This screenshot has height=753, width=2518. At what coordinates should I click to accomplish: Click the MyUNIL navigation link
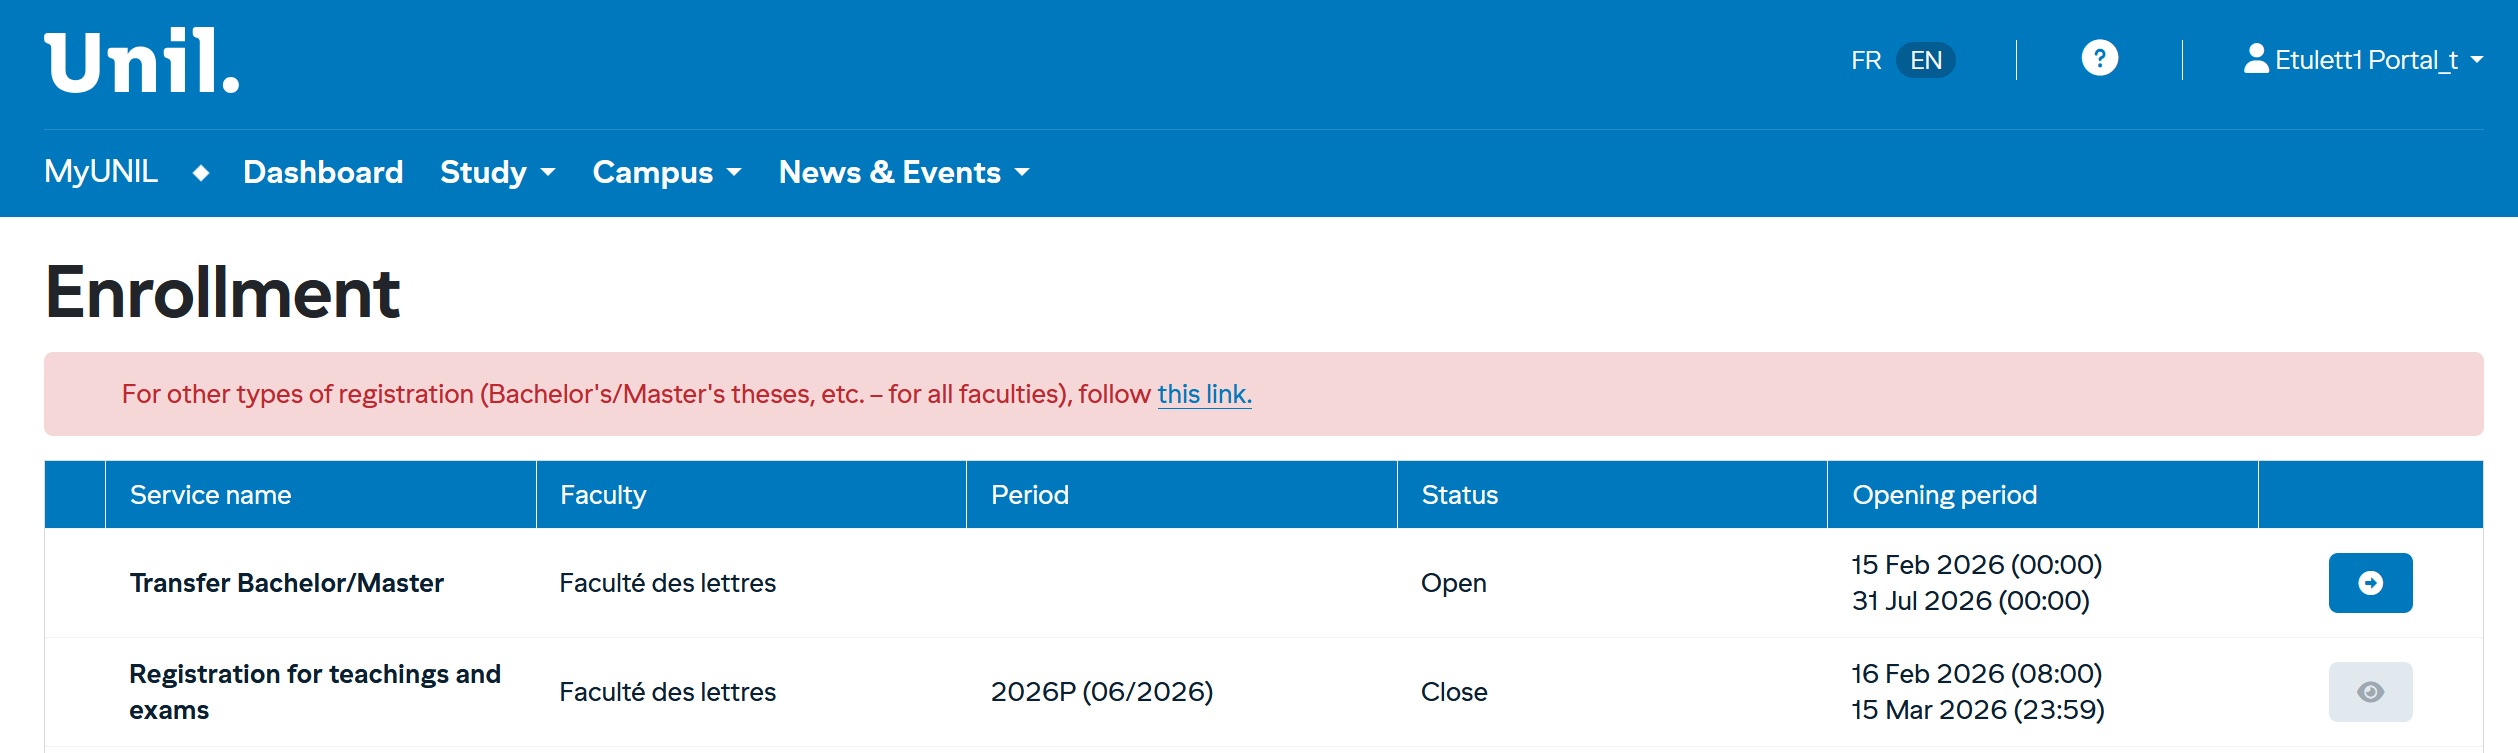(x=101, y=172)
